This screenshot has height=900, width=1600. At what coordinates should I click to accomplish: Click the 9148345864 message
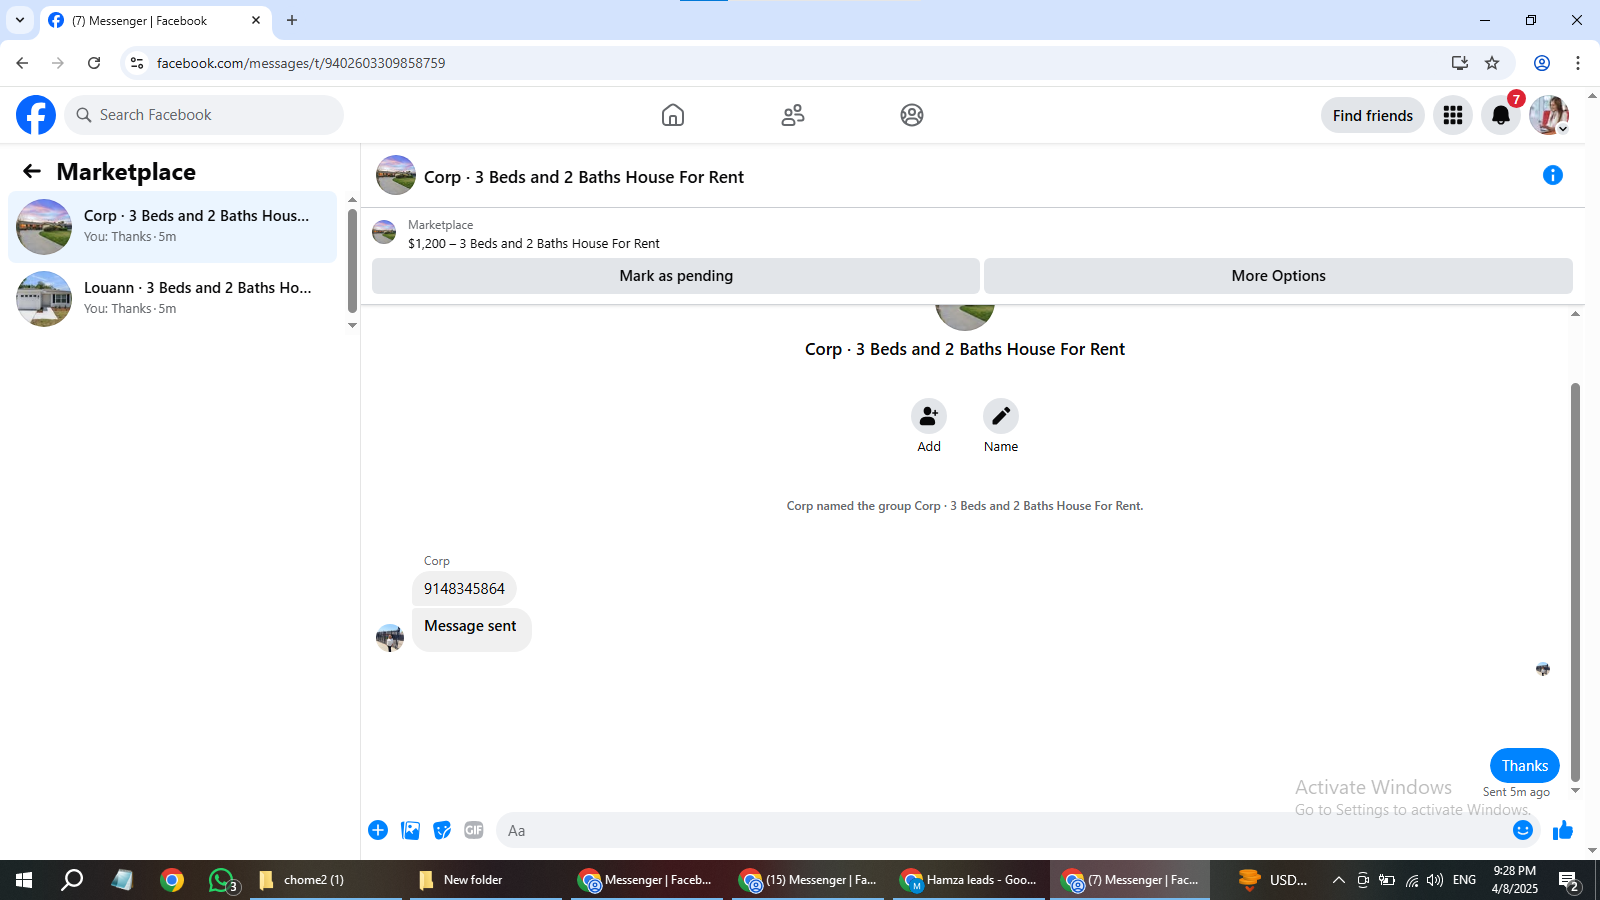click(x=464, y=589)
